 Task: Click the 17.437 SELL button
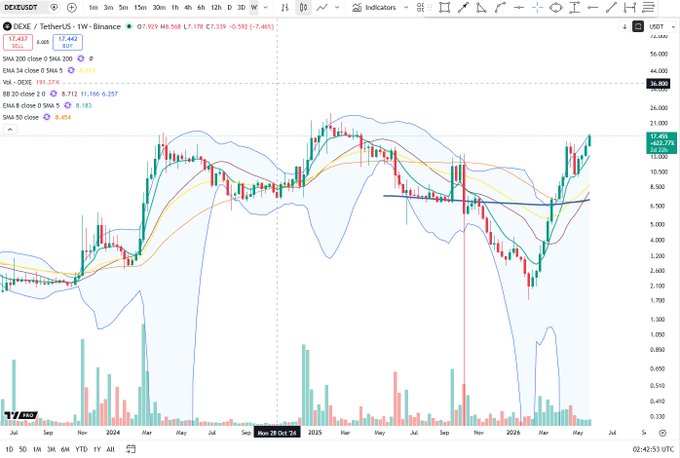tap(18, 42)
